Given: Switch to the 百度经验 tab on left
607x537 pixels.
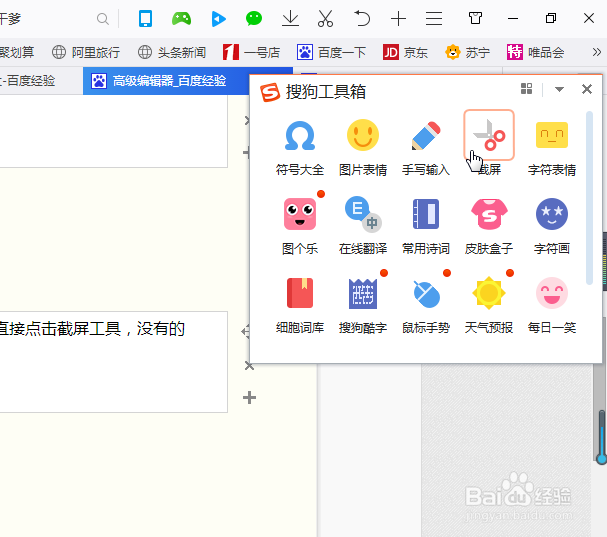Looking at the screenshot, I should pyautogui.click(x=41, y=81).
